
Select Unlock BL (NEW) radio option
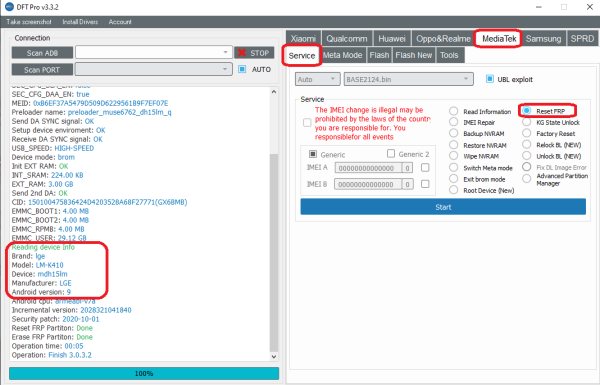click(x=527, y=156)
